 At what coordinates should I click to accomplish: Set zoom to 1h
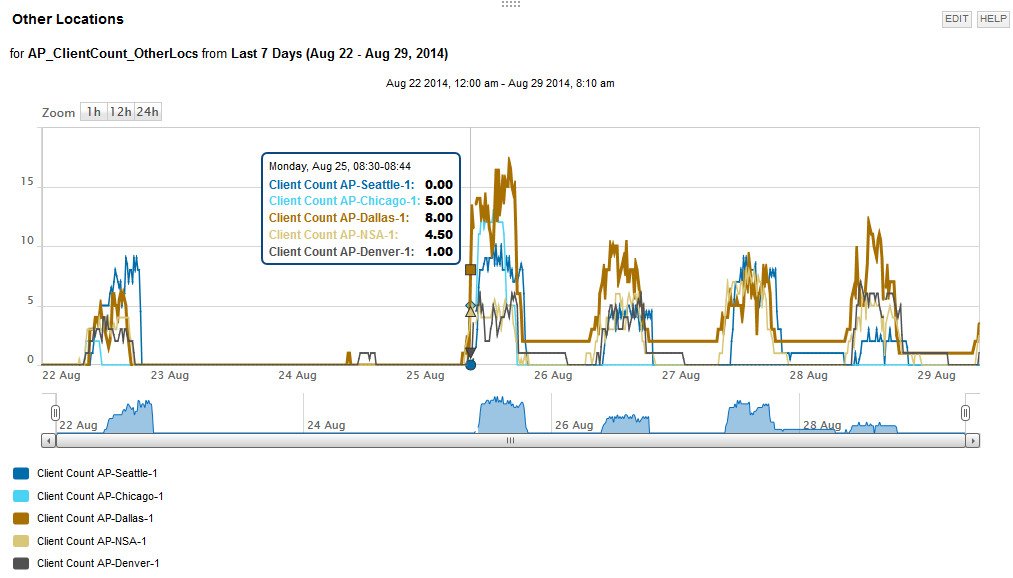coord(94,112)
